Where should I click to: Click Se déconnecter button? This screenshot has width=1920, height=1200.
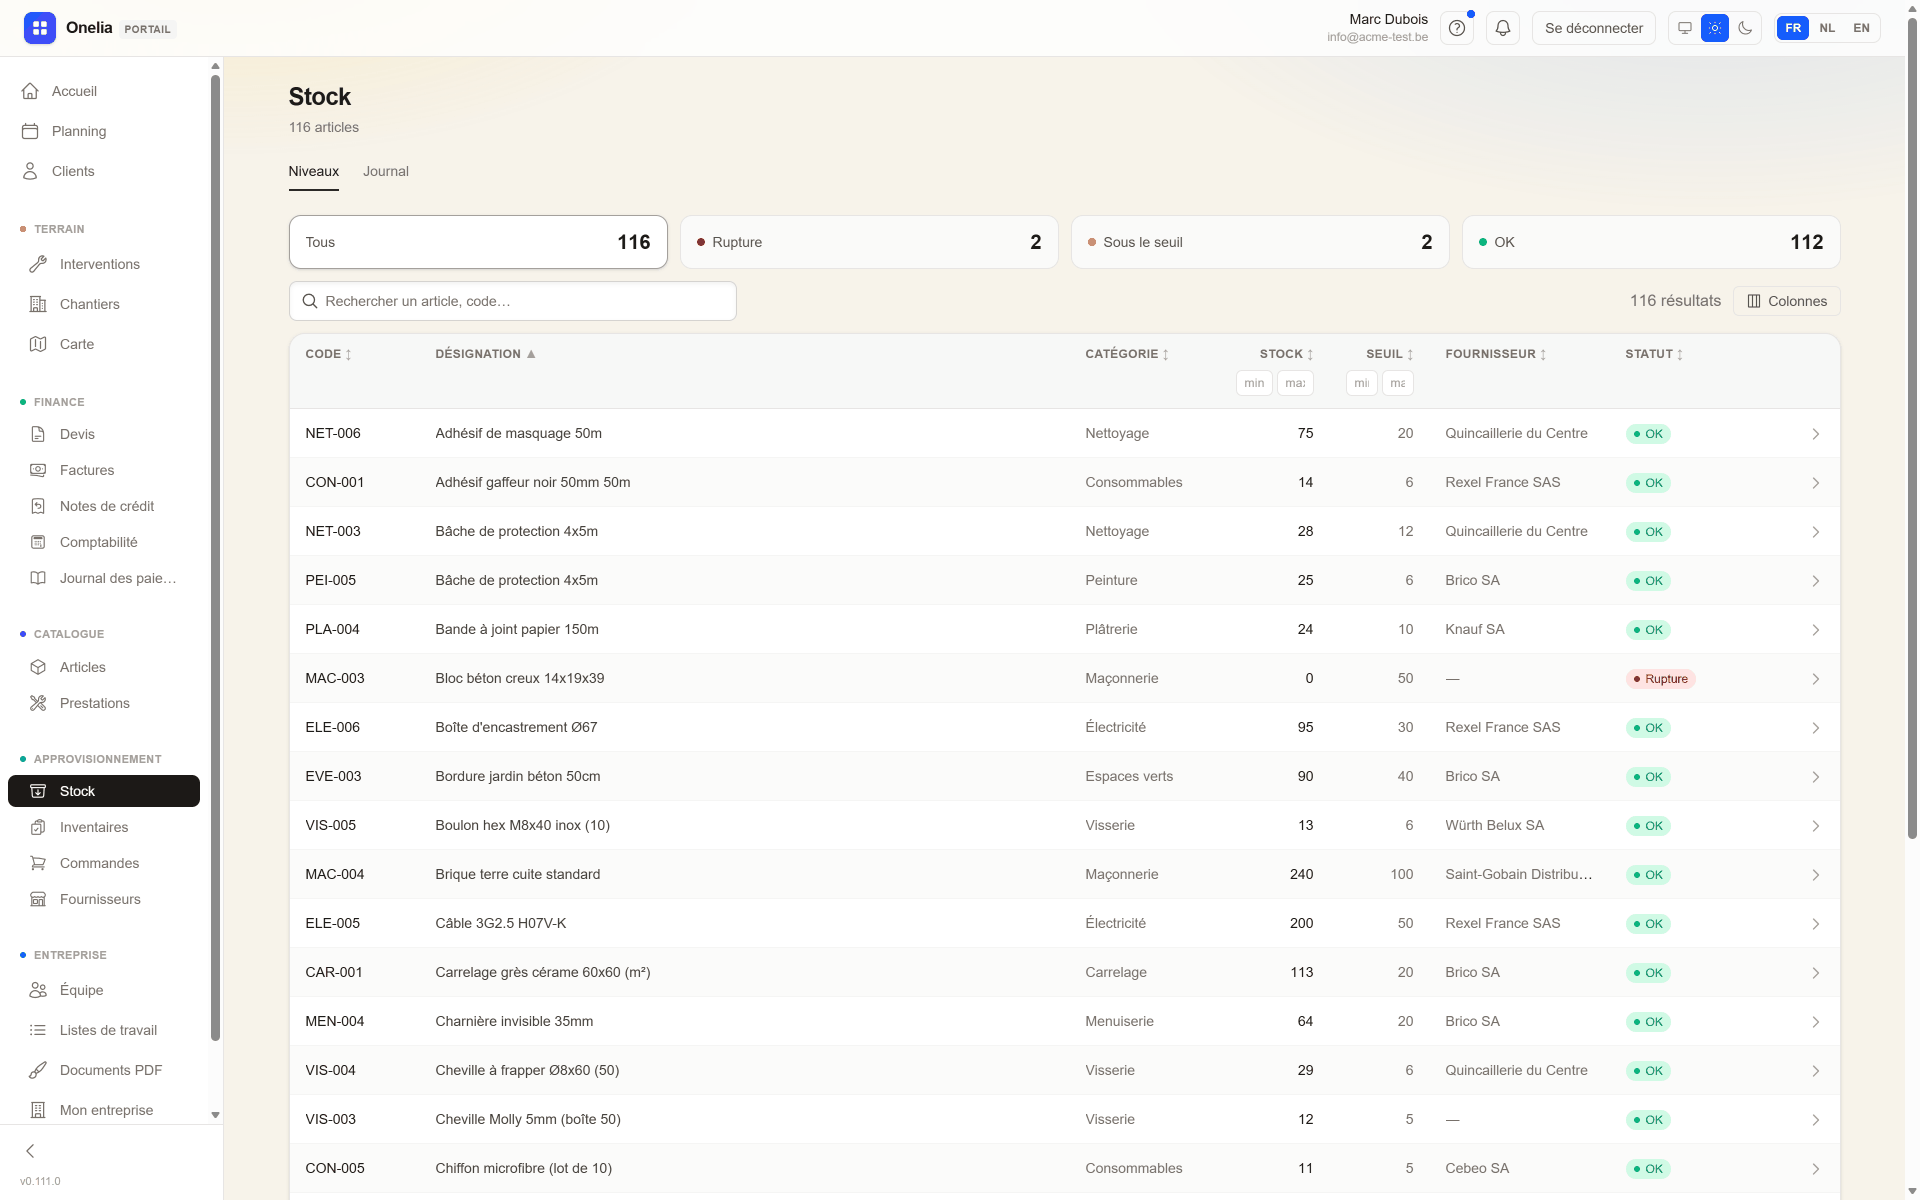[1594, 28]
